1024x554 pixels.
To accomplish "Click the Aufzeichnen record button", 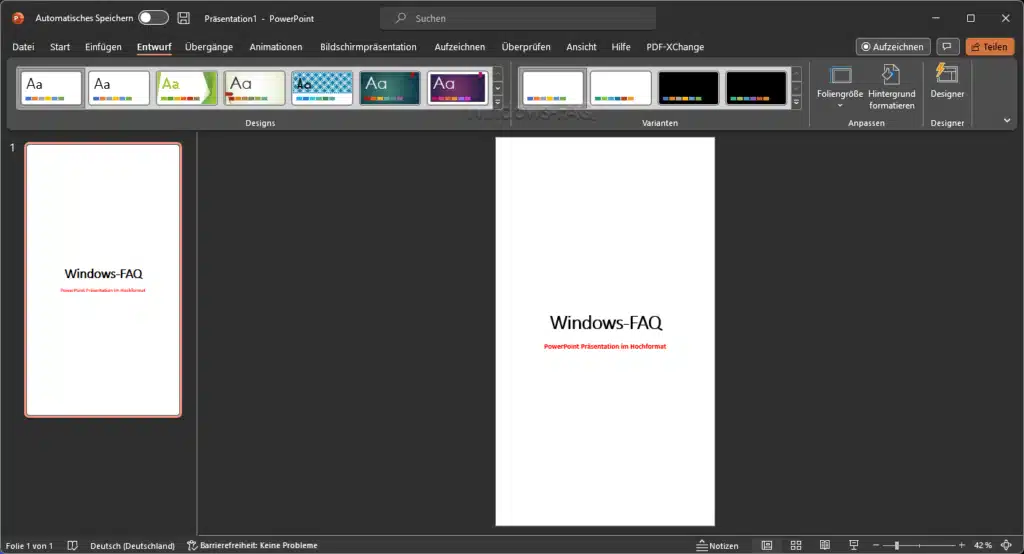I will pyautogui.click(x=893, y=46).
